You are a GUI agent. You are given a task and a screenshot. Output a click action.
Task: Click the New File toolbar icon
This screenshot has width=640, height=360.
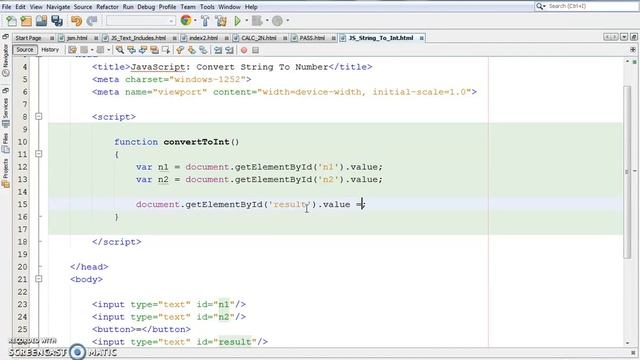[x=11, y=21]
